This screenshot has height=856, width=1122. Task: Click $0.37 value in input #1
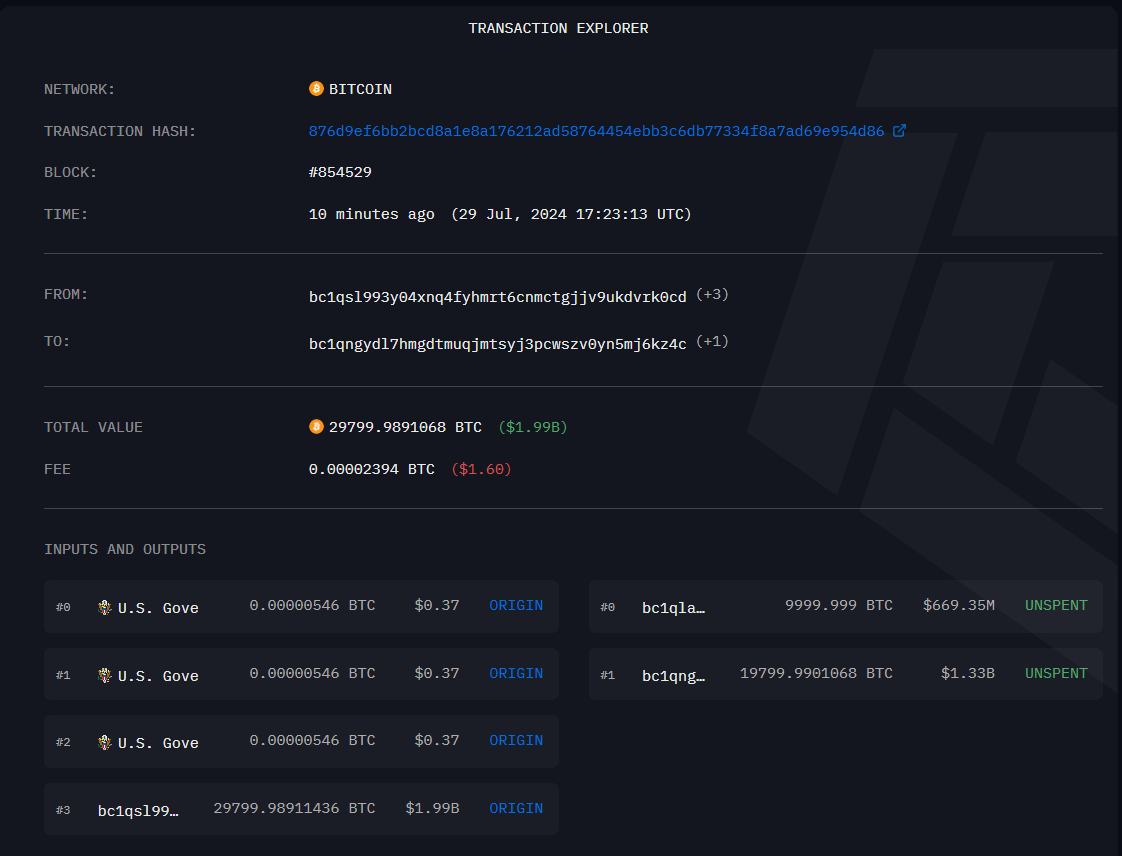(436, 673)
